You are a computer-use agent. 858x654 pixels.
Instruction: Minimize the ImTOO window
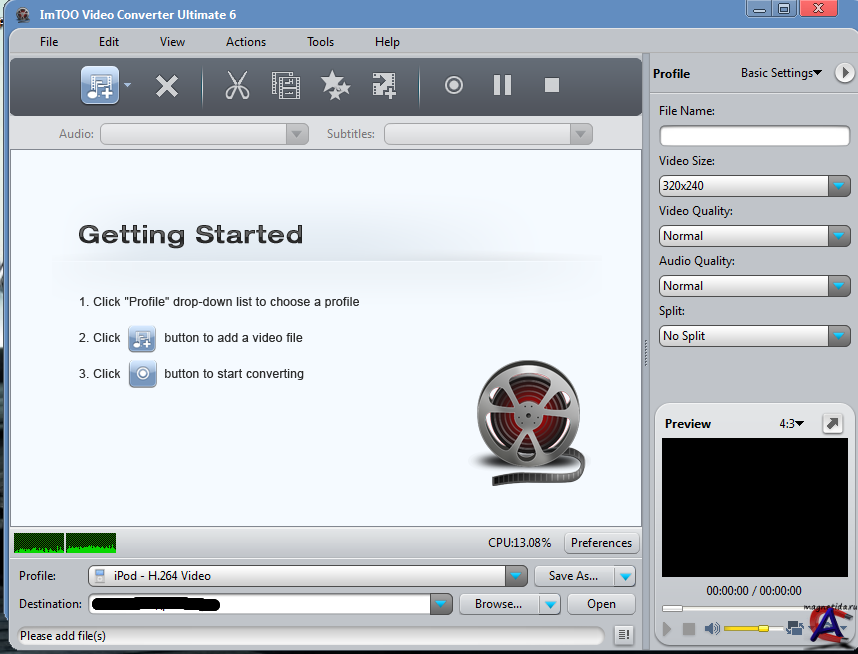[759, 8]
